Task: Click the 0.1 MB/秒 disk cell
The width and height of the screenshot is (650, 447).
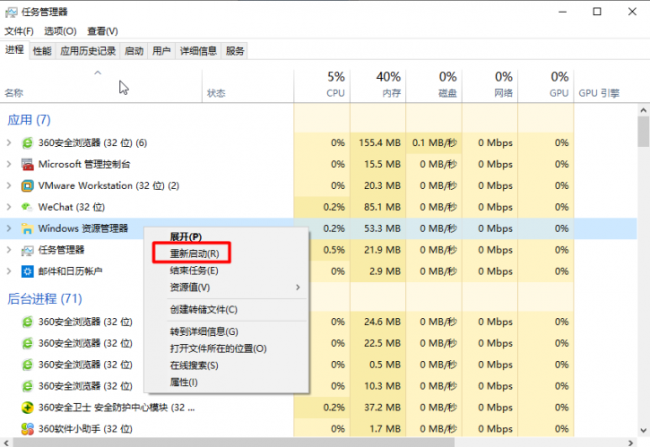Action: [x=434, y=143]
